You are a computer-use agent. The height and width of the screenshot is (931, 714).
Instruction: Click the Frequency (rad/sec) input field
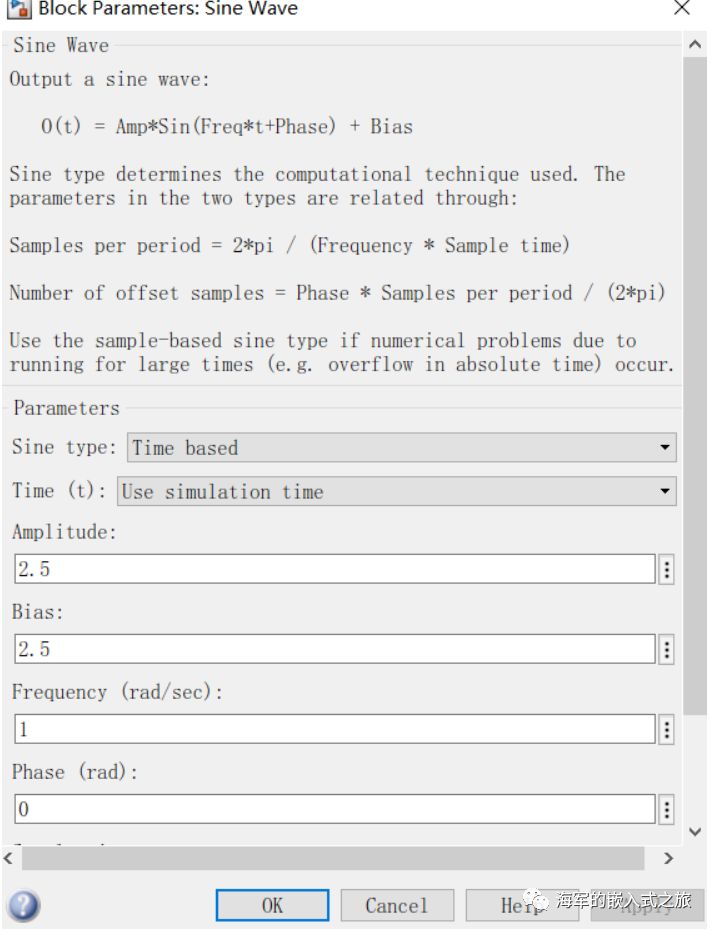click(x=334, y=729)
